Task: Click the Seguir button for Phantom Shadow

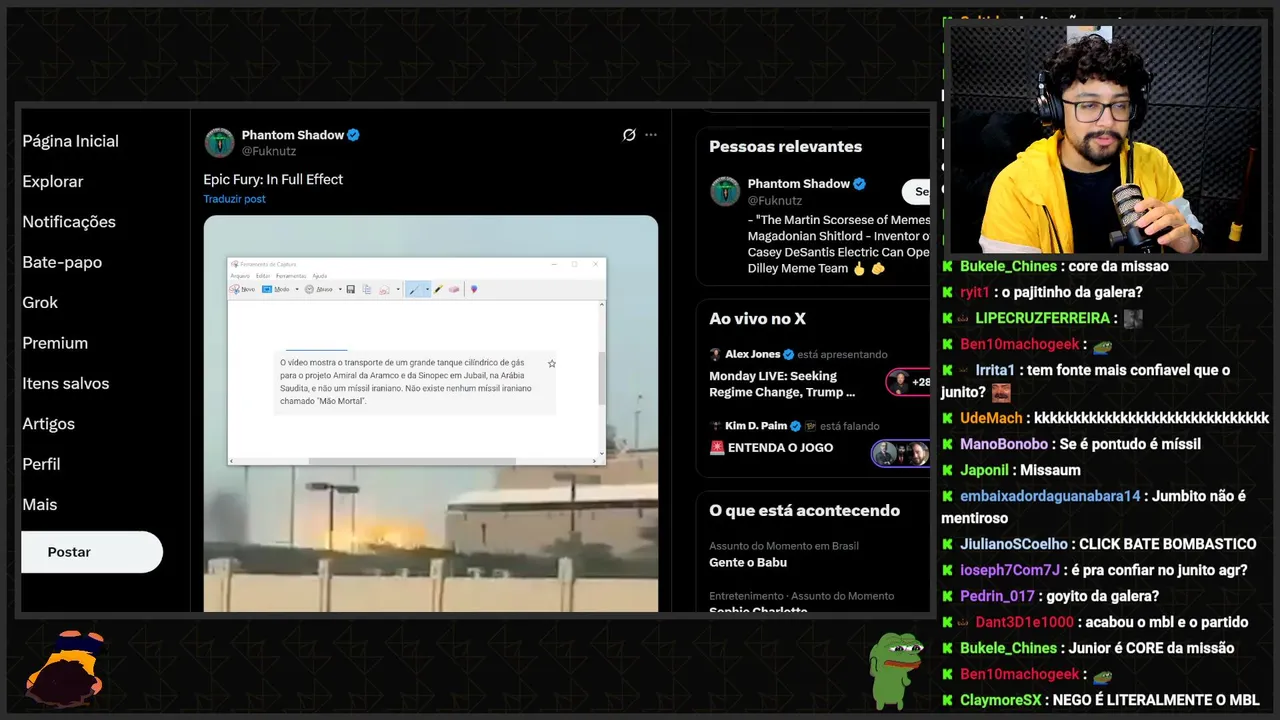Action: tap(915, 192)
